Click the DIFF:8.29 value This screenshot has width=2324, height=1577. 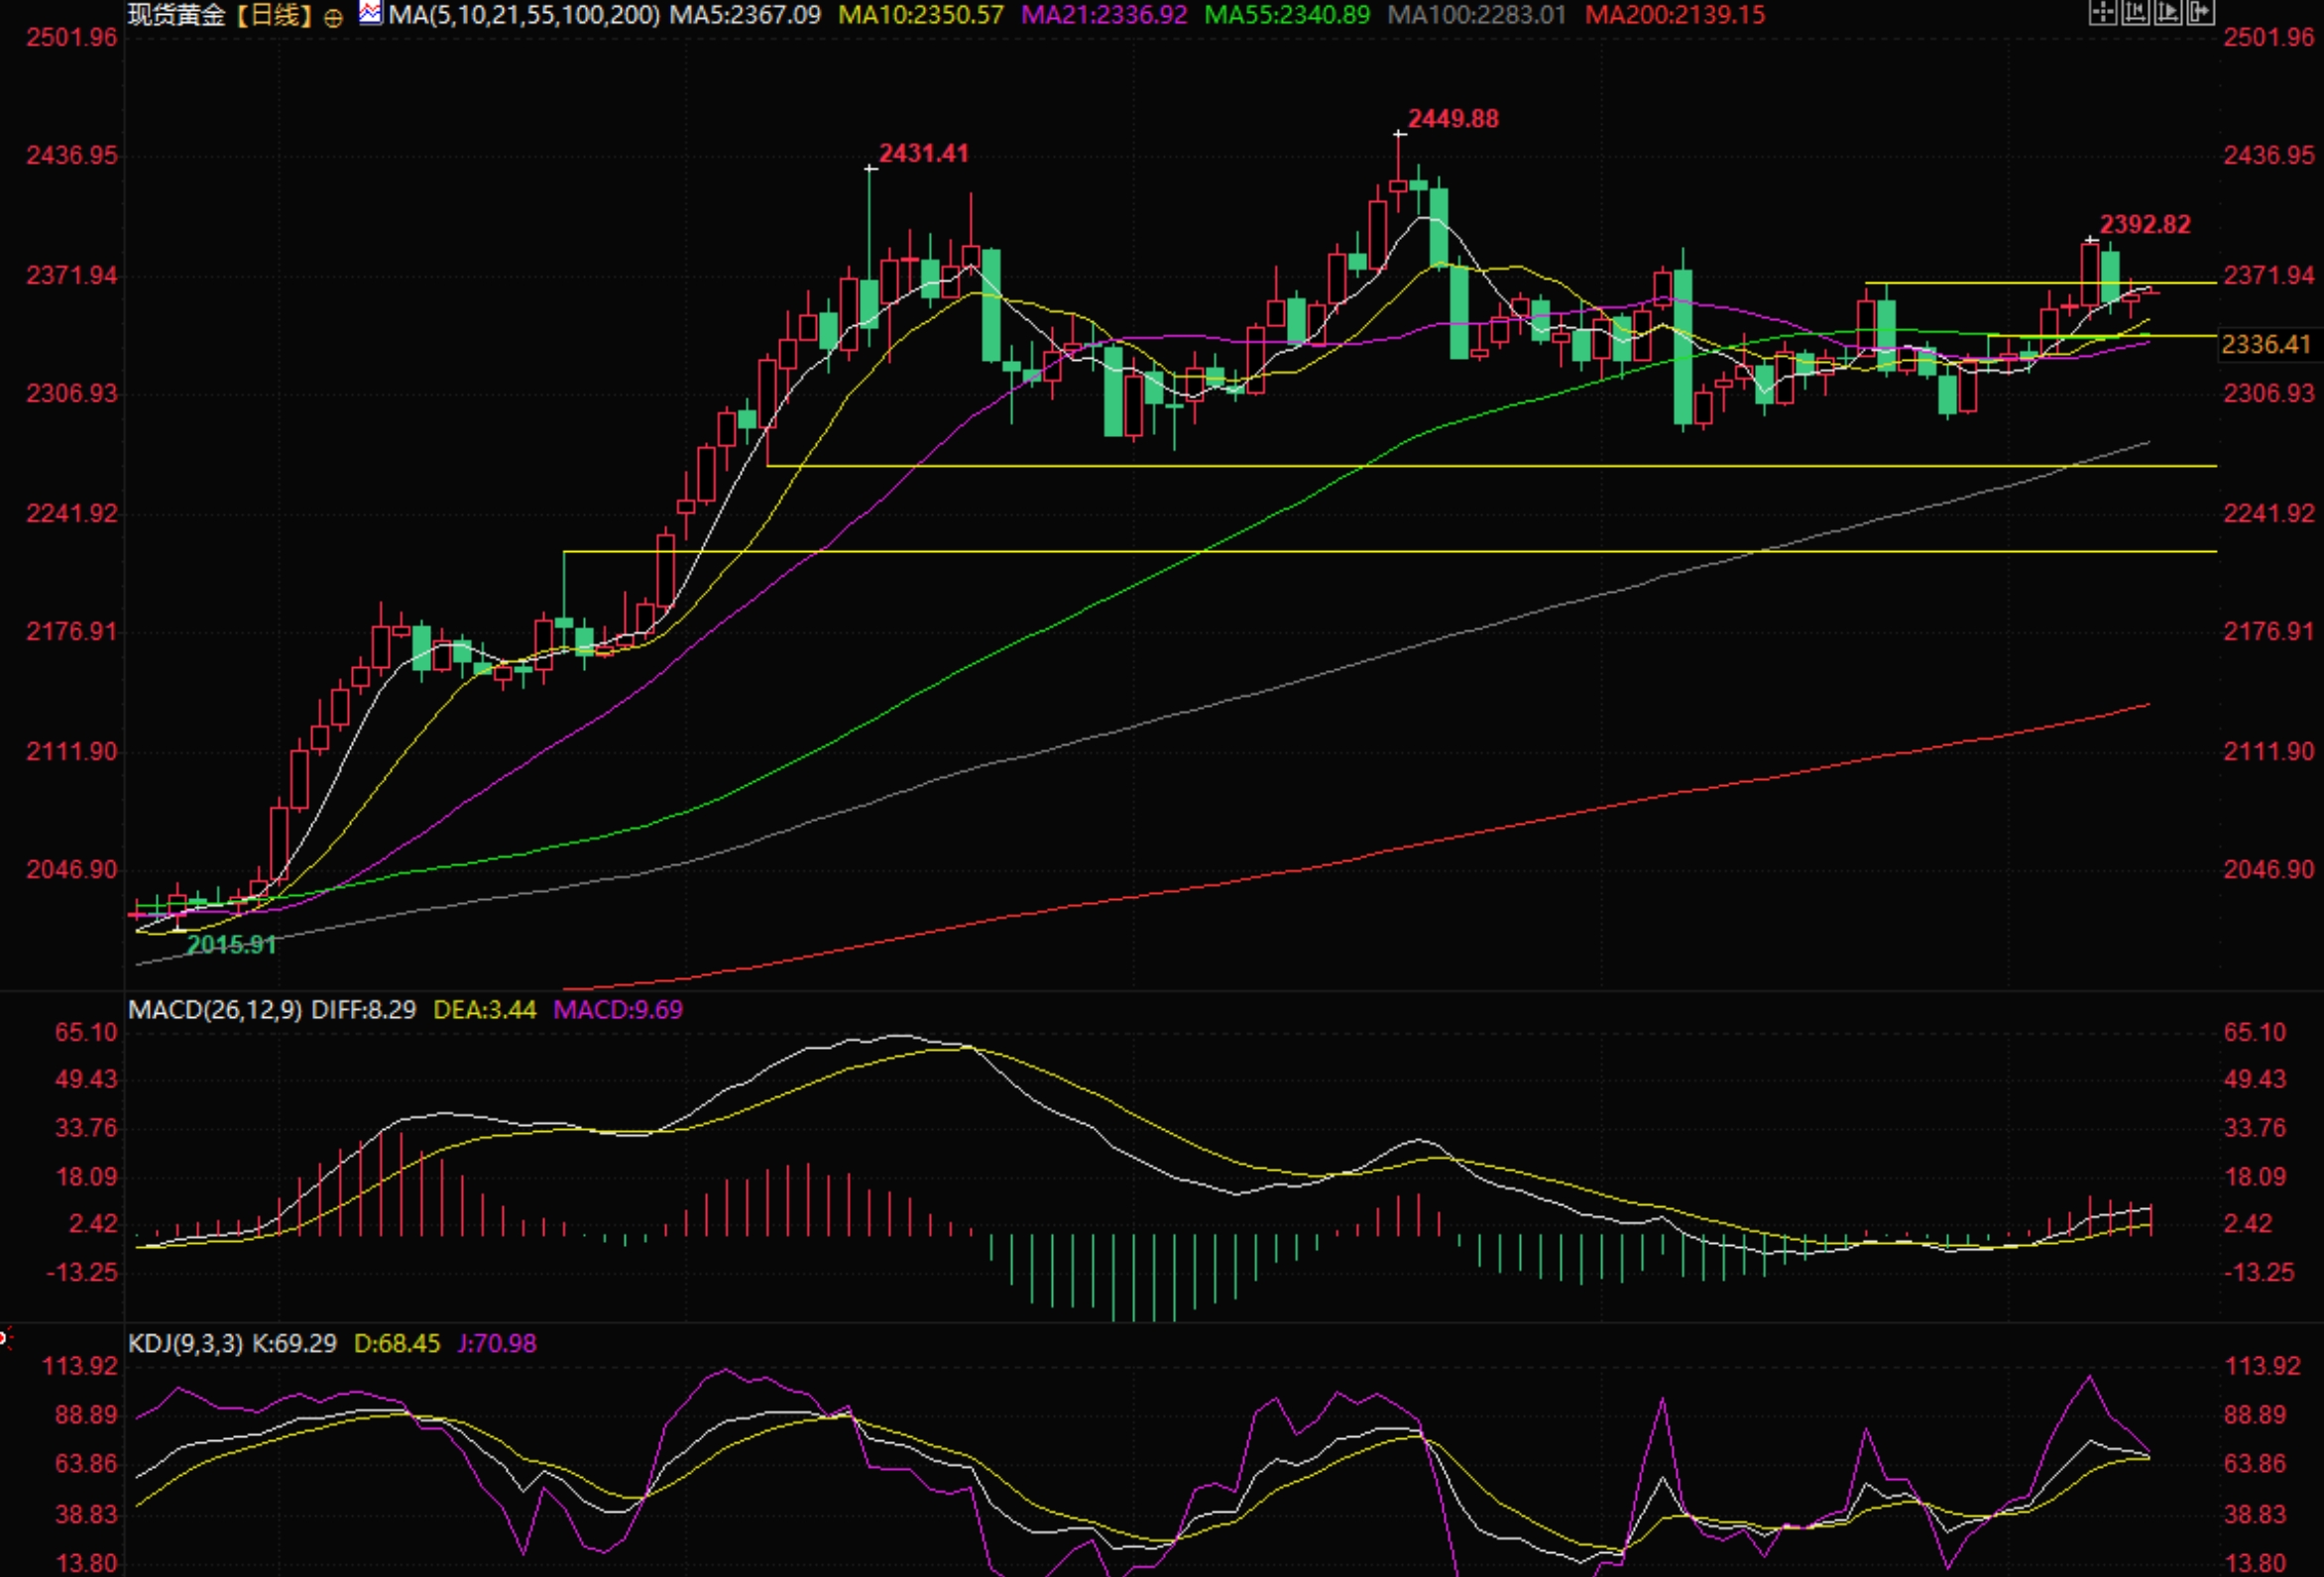point(364,1010)
